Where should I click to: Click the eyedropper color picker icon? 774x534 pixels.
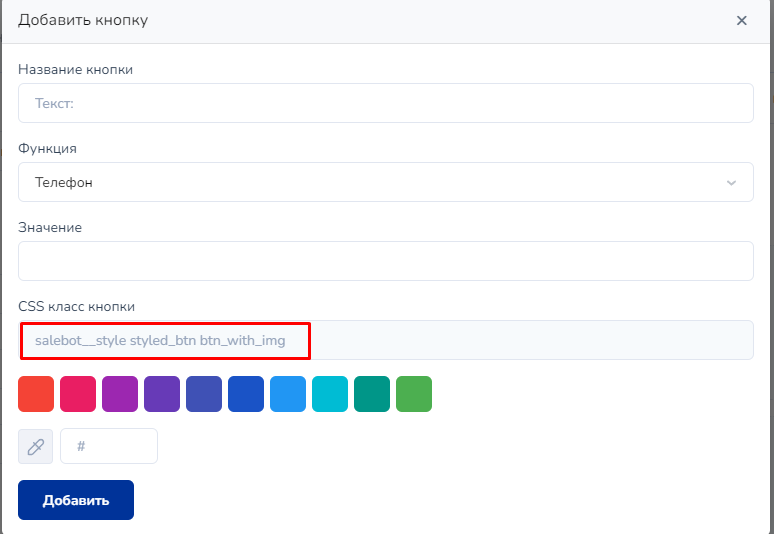pos(36,446)
